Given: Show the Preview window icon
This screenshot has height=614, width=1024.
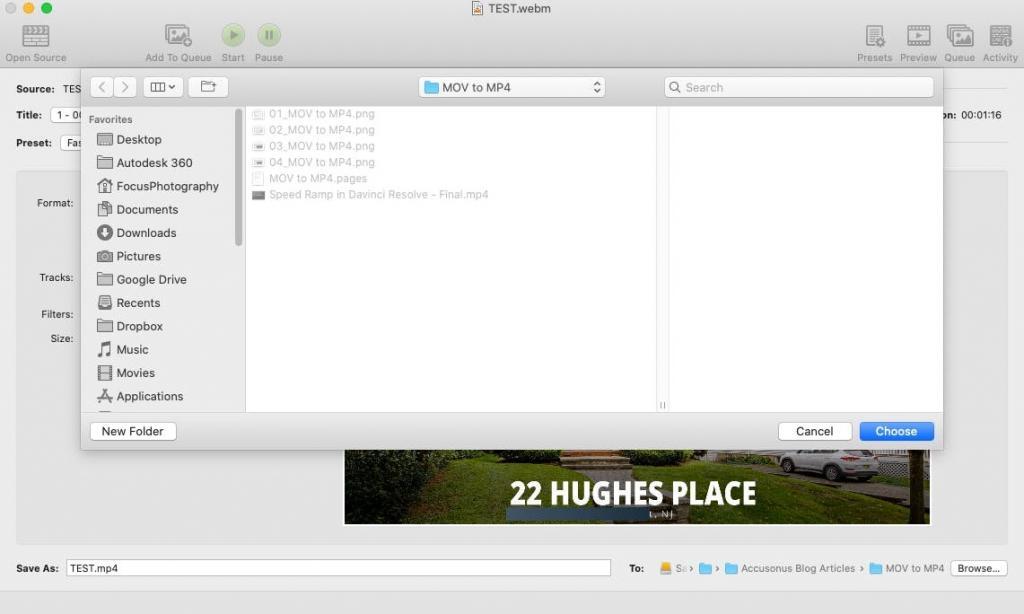Looking at the screenshot, I should coord(918,36).
